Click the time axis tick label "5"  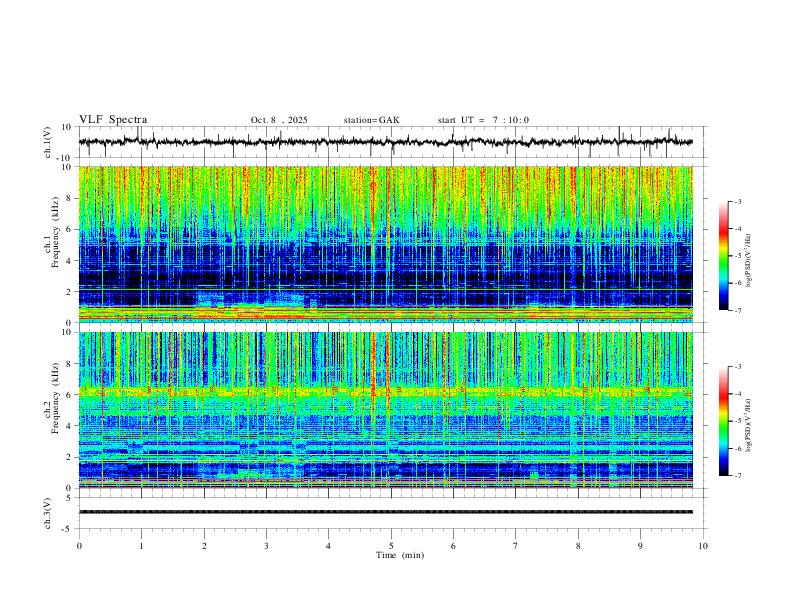(391, 546)
